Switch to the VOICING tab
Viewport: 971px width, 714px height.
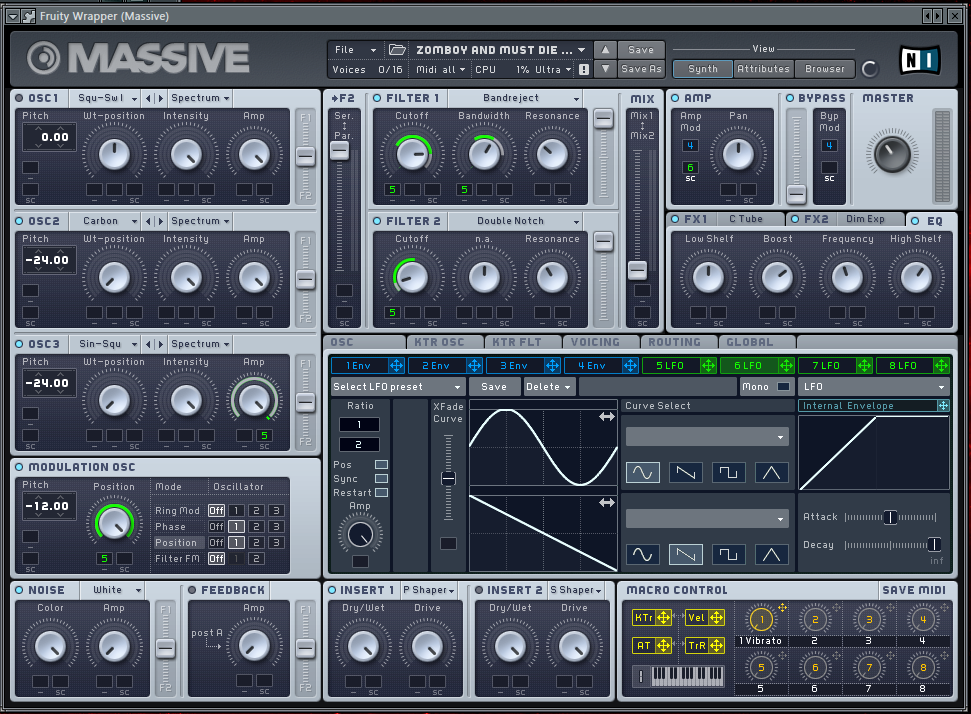595,342
